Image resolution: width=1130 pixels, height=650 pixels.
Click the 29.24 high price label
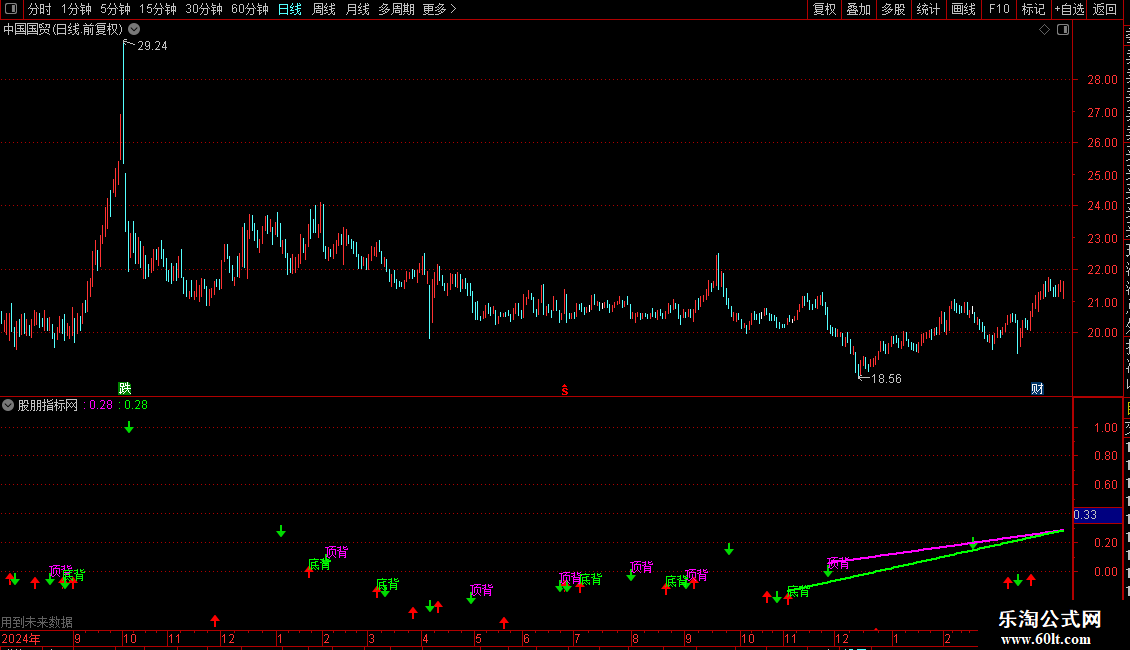coord(152,46)
